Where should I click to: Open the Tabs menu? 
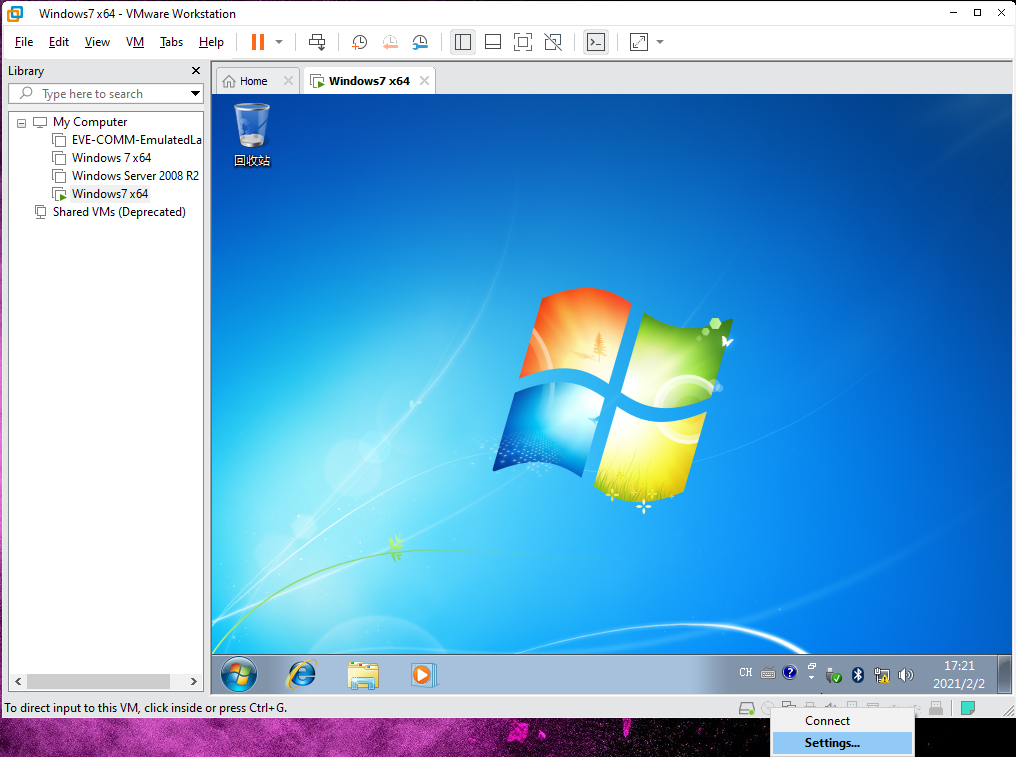(172, 42)
